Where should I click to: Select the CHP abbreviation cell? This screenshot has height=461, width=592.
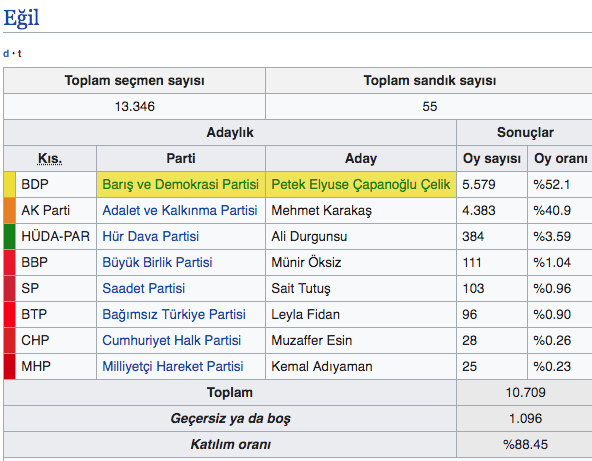[x=56, y=341]
